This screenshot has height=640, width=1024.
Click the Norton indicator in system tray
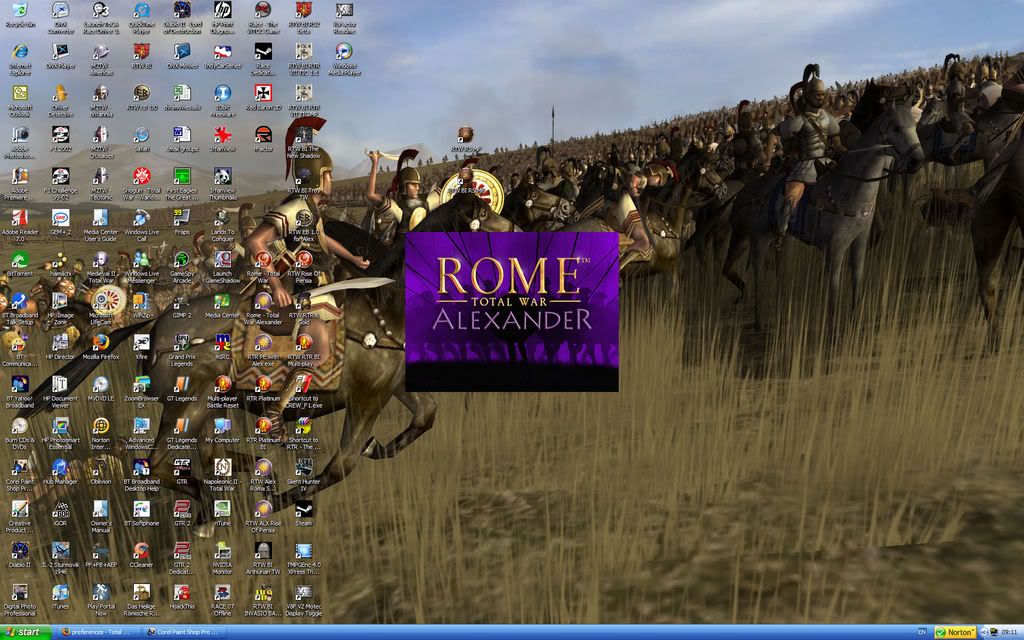click(955, 632)
